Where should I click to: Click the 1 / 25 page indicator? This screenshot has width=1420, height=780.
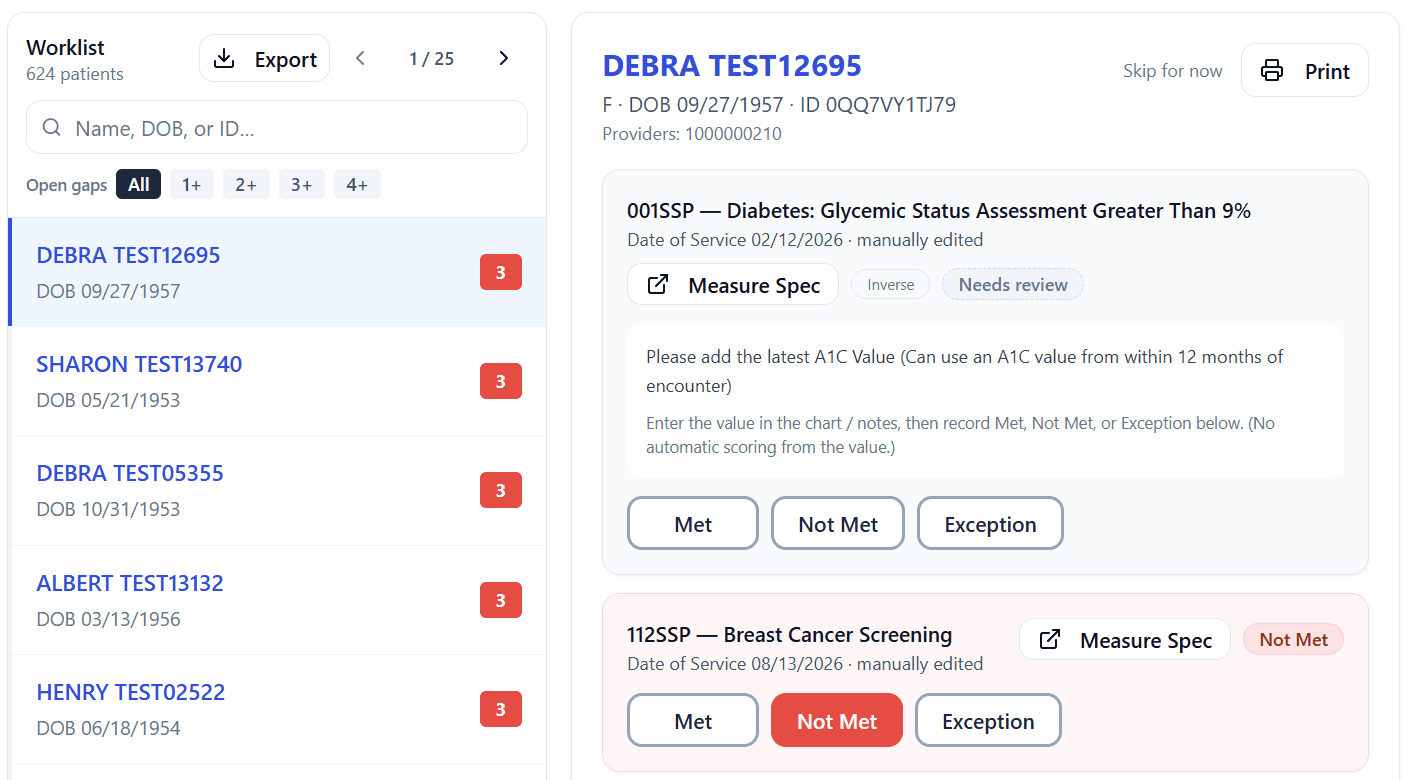pos(432,59)
